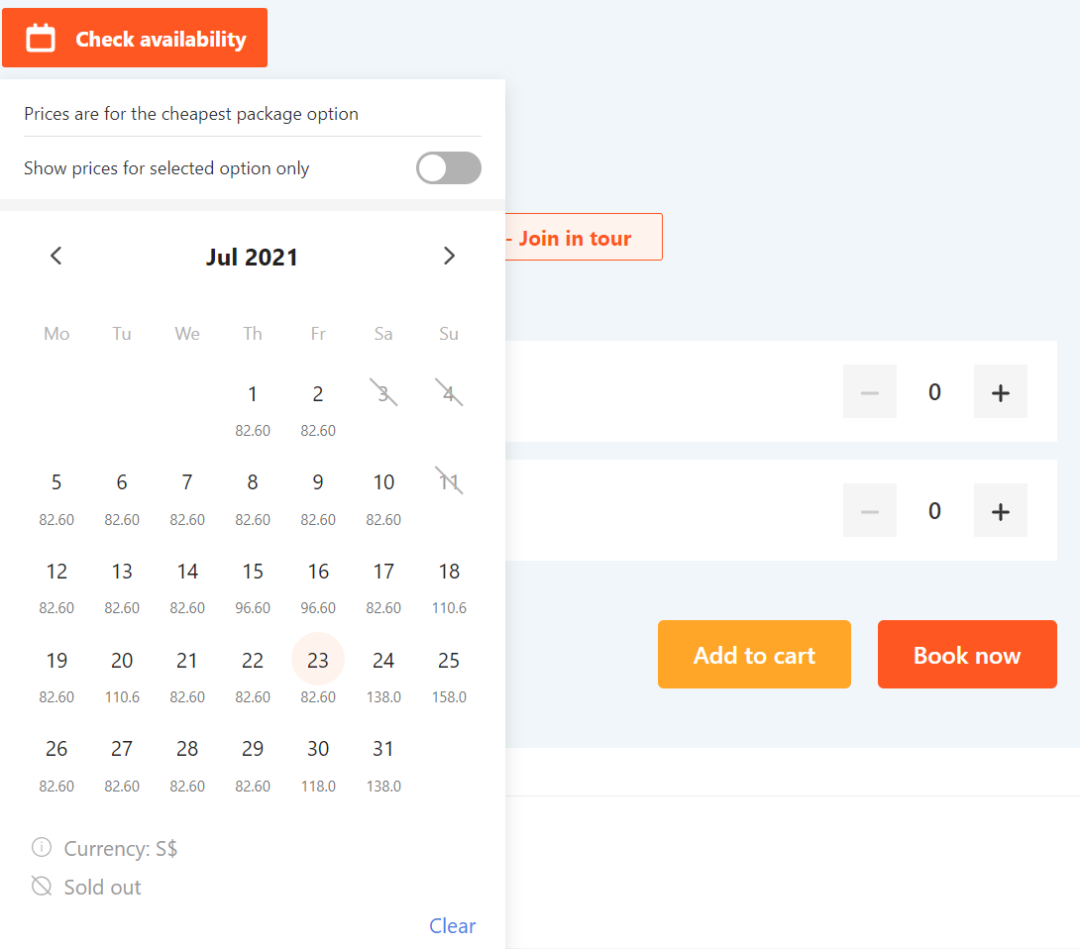Choose July 17 date
Viewport: 1080px width, 949px height.
[x=384, y=587]
